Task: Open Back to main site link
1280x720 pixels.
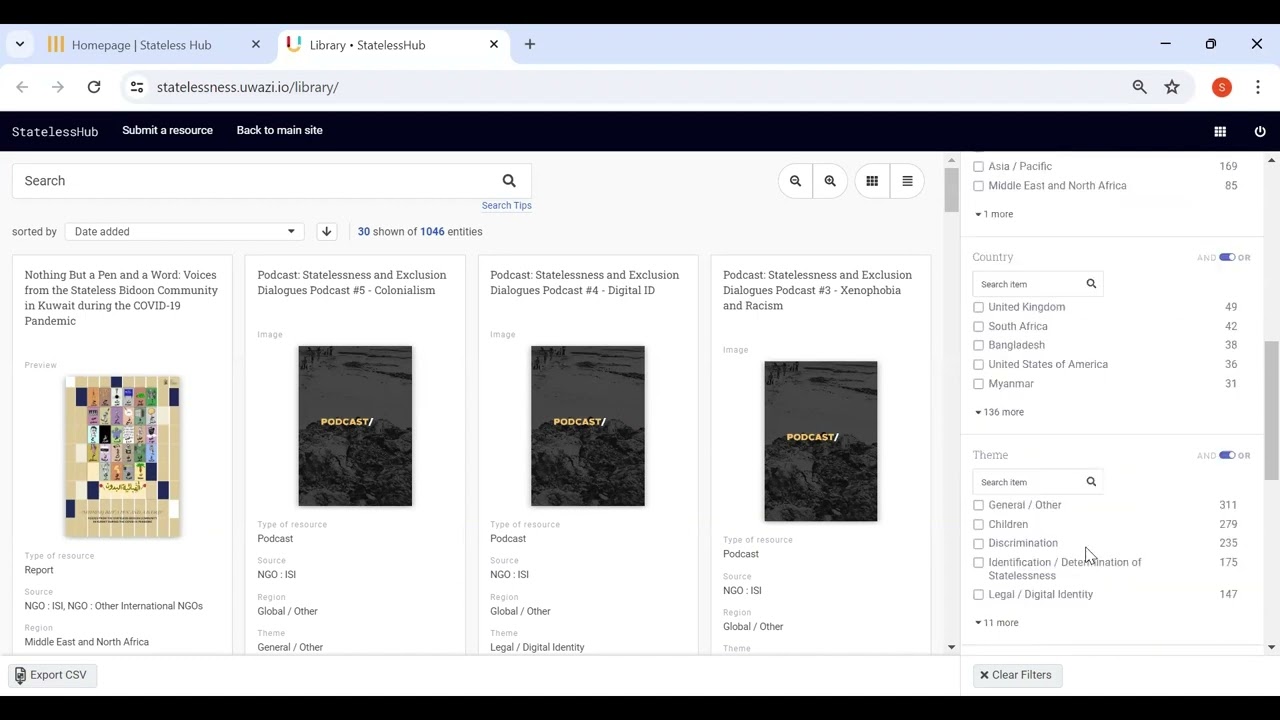Action: [x=279, y=131]
